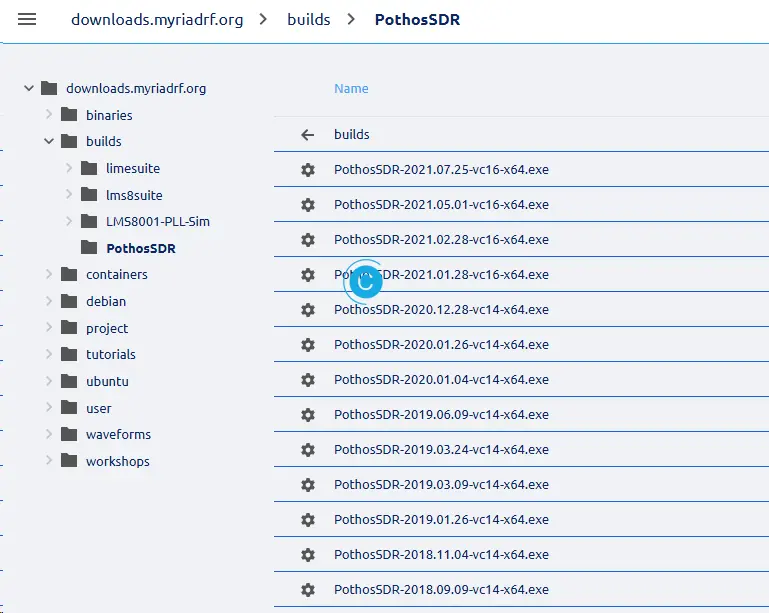The height and width of the screenshot is (613, 769).
Task: Open the hamburger menu
Action: [27, 19]
